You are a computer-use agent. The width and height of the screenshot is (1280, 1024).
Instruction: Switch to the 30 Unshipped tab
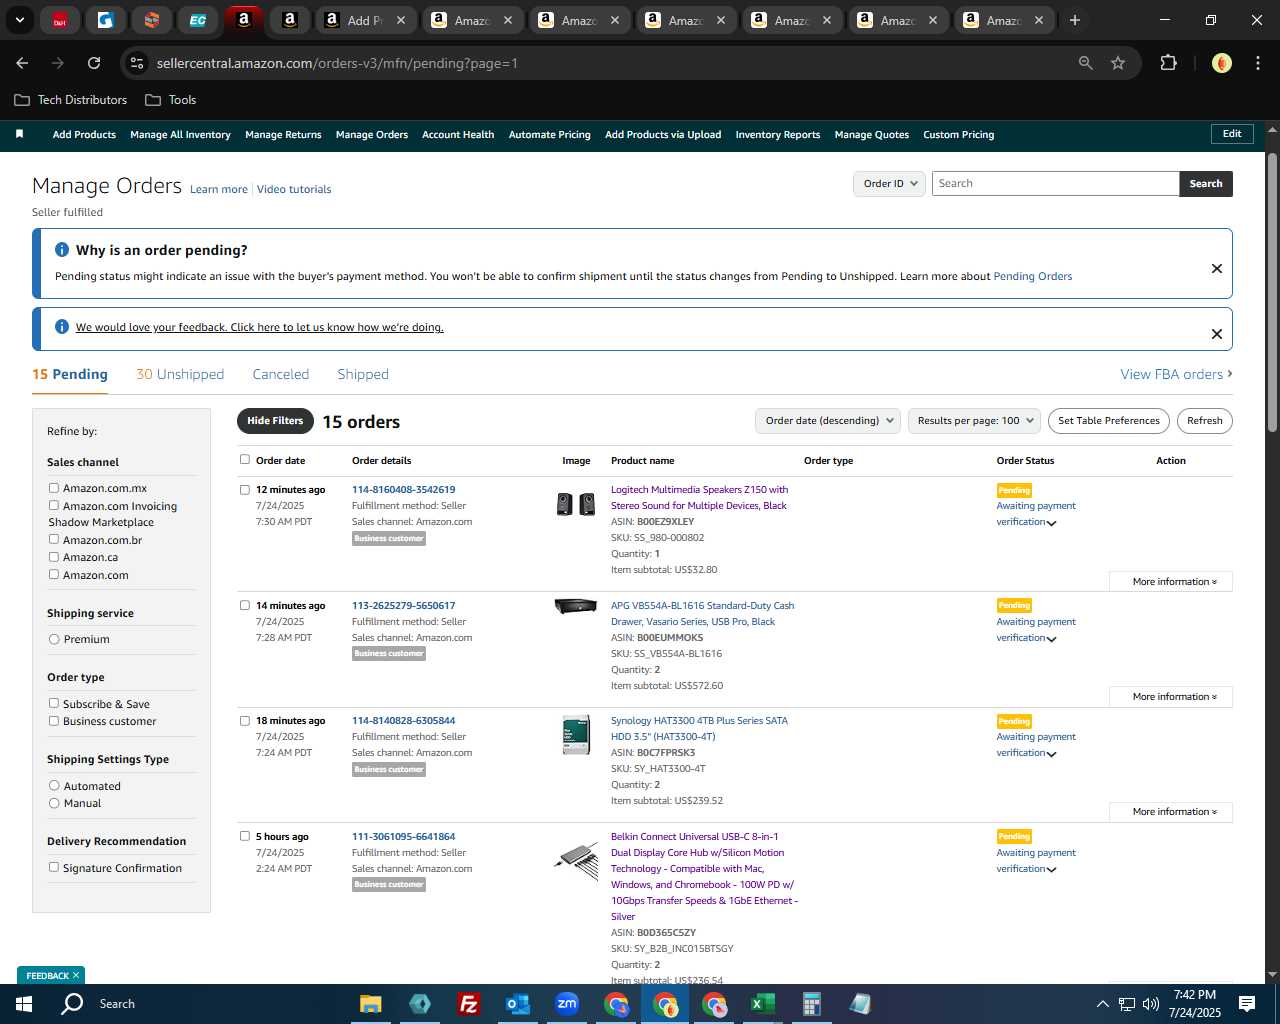(180, 374)
